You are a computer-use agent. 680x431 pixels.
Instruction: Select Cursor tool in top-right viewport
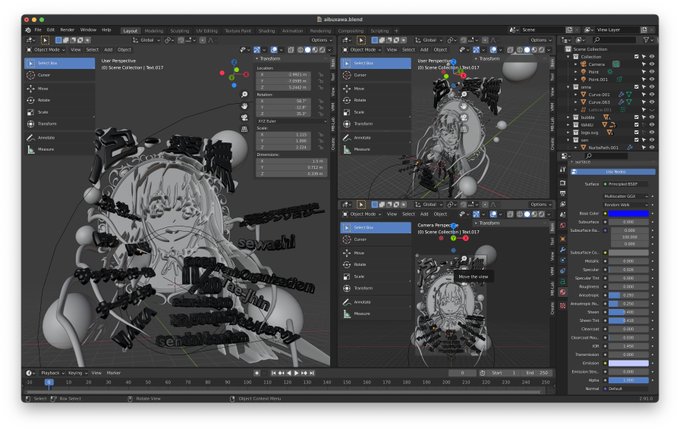[376, 75]
